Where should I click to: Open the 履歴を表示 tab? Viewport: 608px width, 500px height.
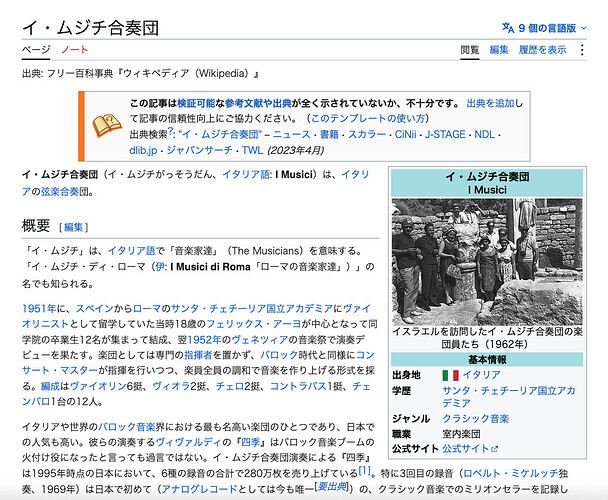pos(542,50)
